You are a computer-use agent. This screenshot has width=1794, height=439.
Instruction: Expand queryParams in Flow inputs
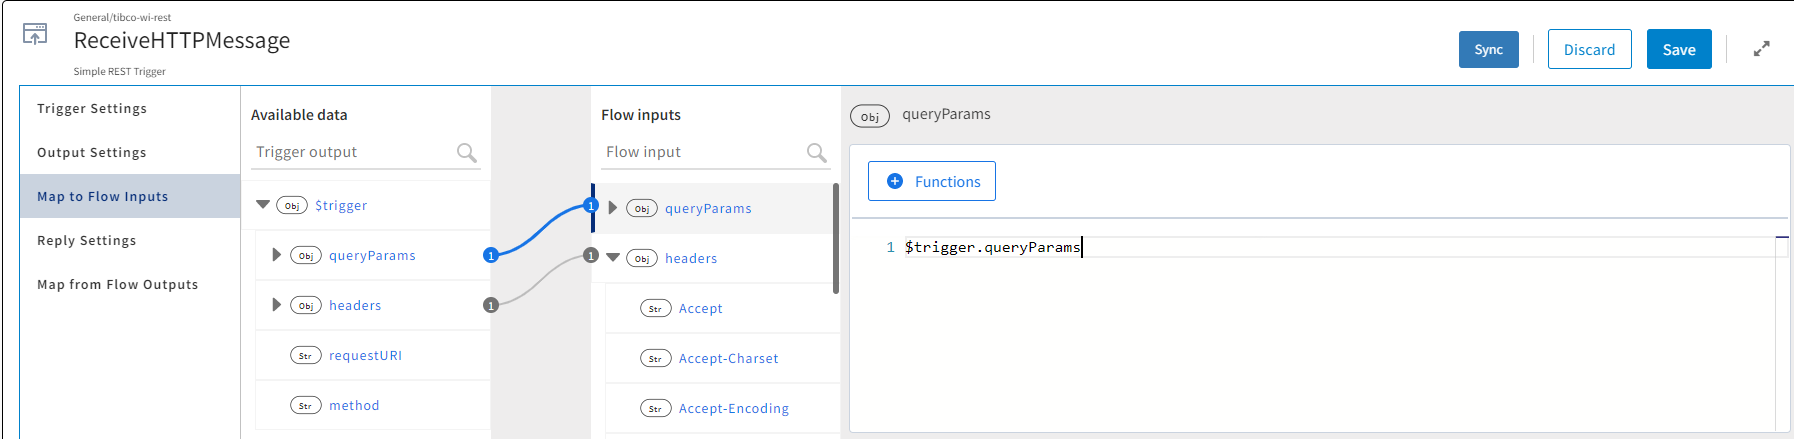click(613, 208)
